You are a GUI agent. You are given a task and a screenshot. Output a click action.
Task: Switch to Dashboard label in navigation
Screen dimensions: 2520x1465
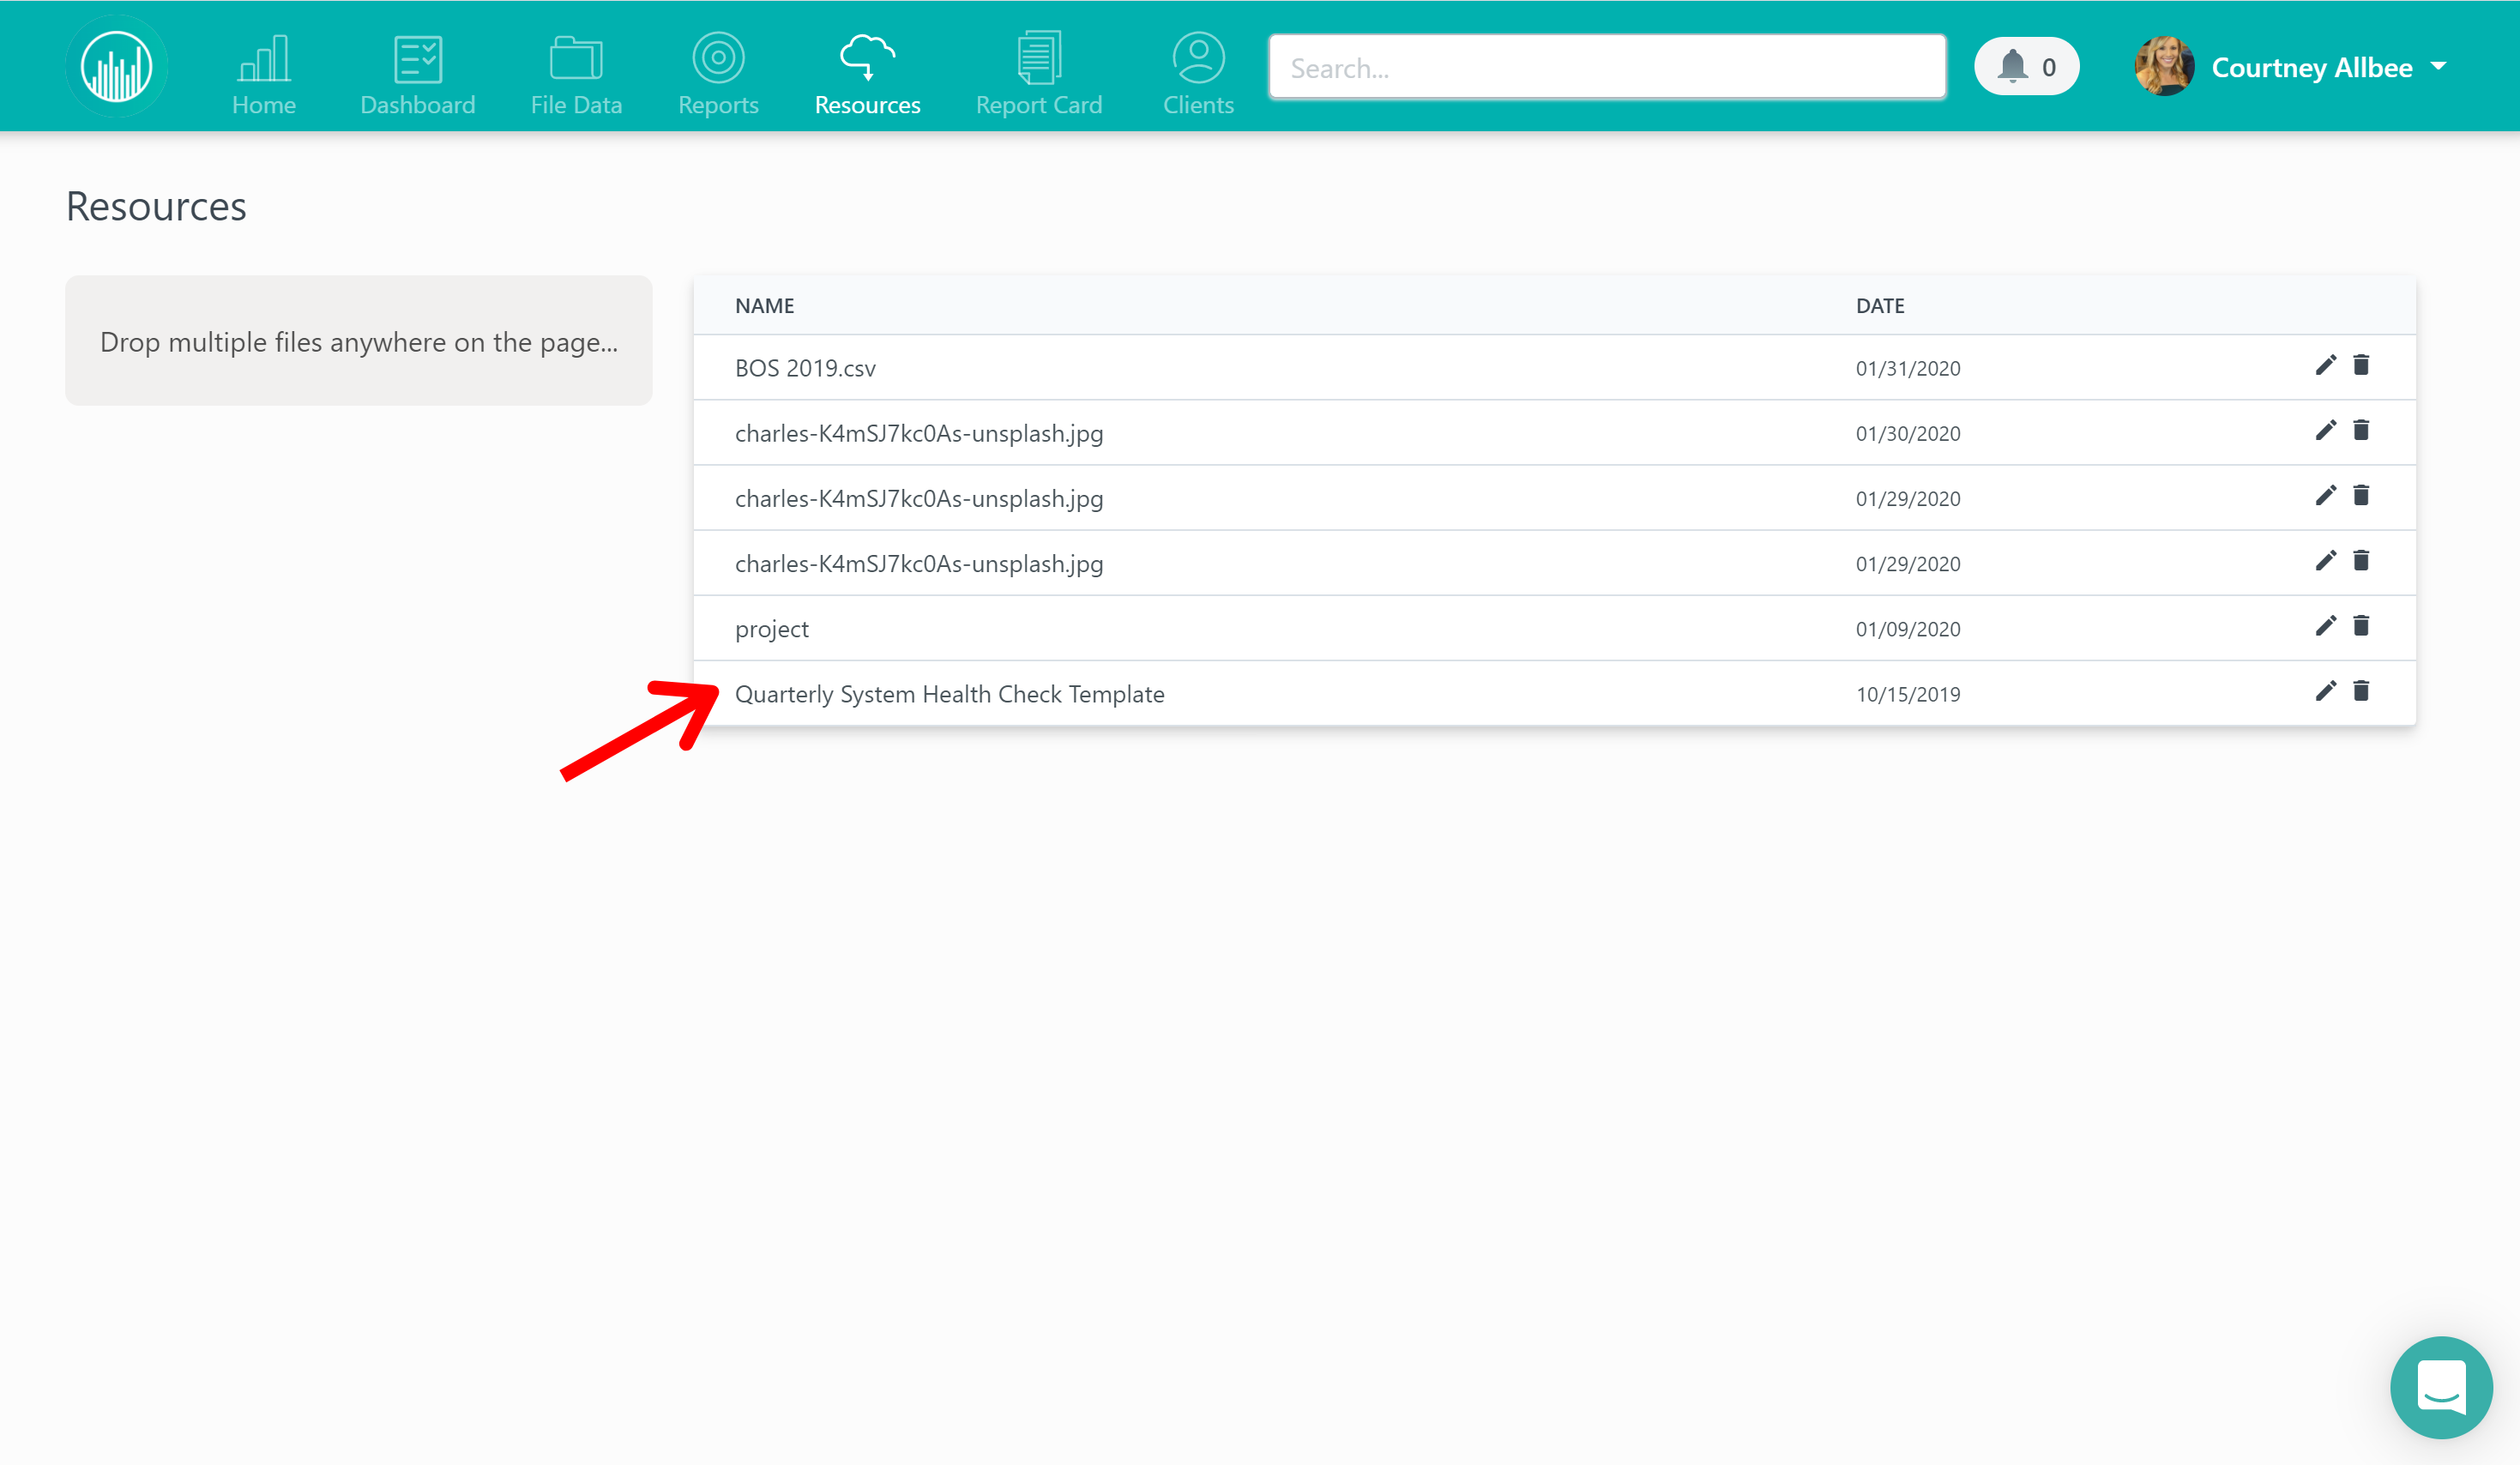417,105
